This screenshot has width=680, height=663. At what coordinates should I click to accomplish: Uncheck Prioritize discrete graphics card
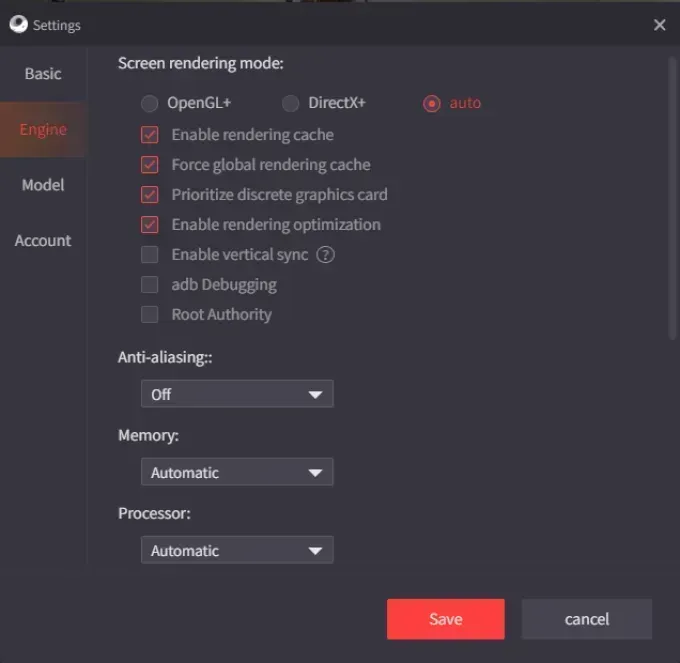pos(150,195)
